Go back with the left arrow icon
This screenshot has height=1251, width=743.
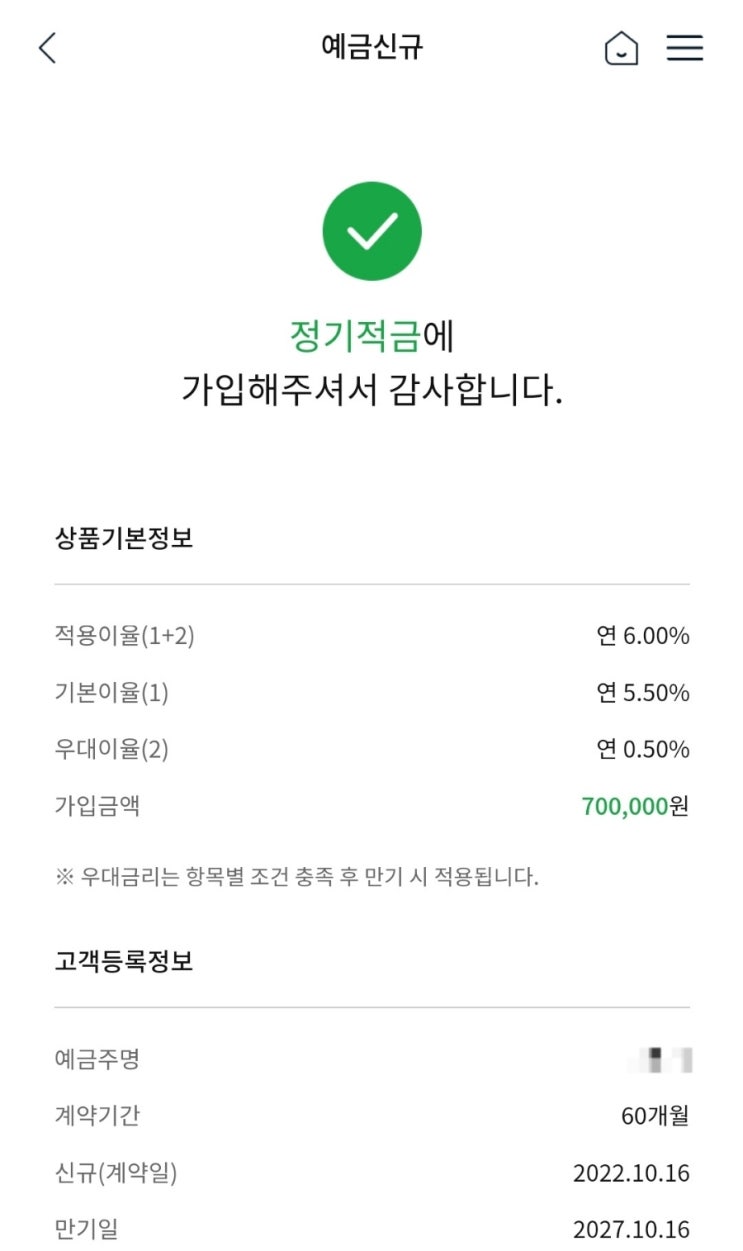click(x=47, y=48)
